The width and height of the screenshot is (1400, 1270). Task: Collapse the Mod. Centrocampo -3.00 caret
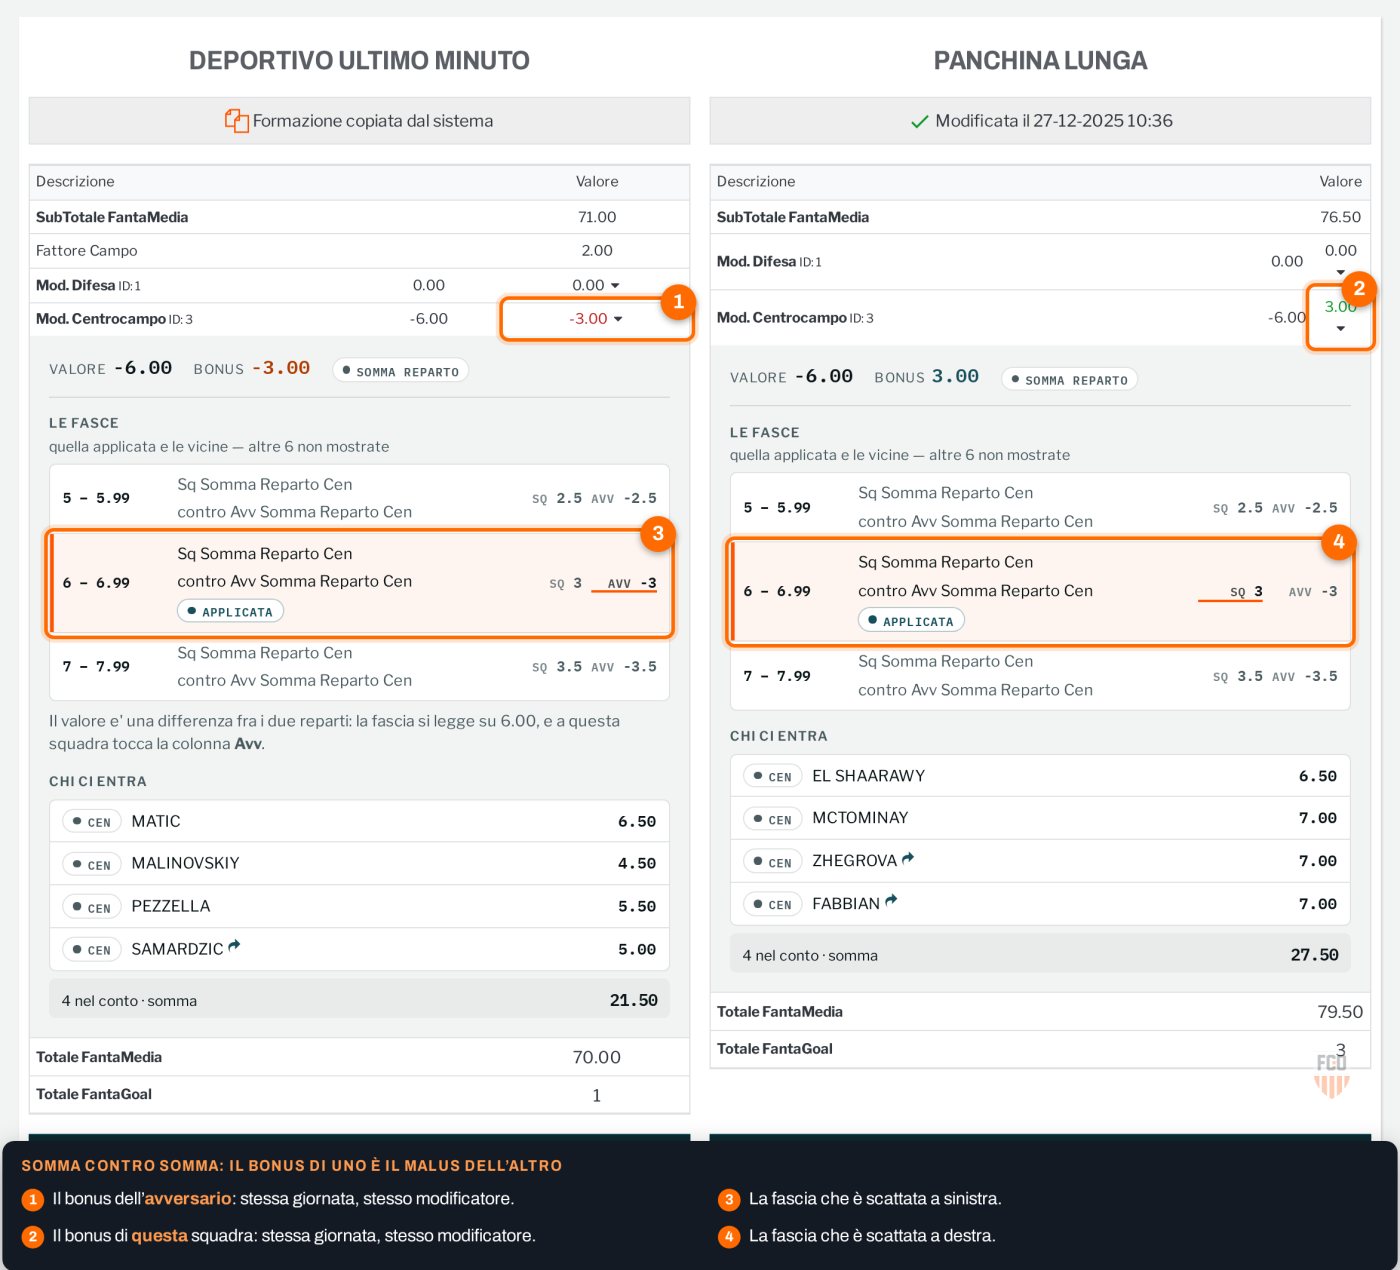point(618,319)
